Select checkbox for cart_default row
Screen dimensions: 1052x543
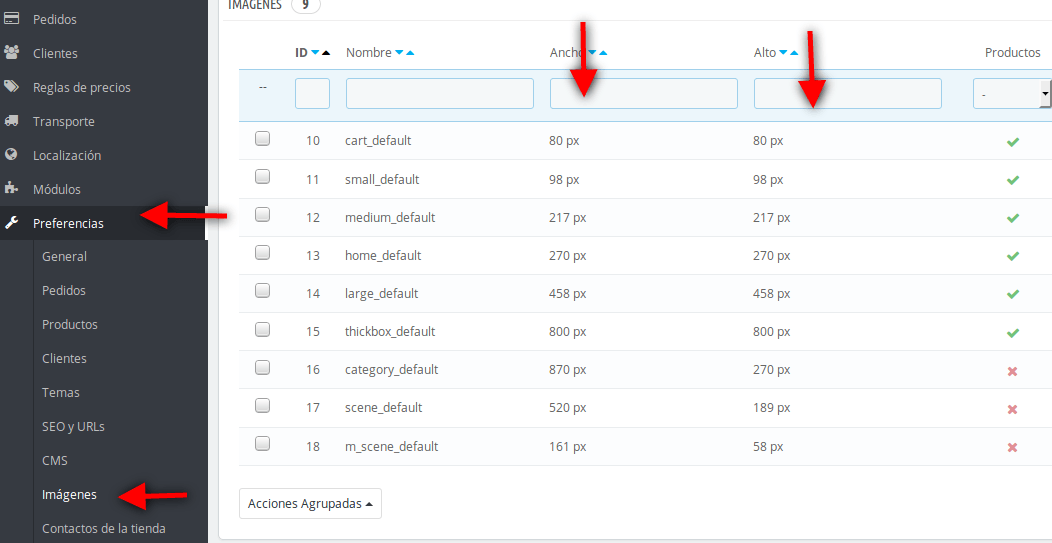[262, 138]
